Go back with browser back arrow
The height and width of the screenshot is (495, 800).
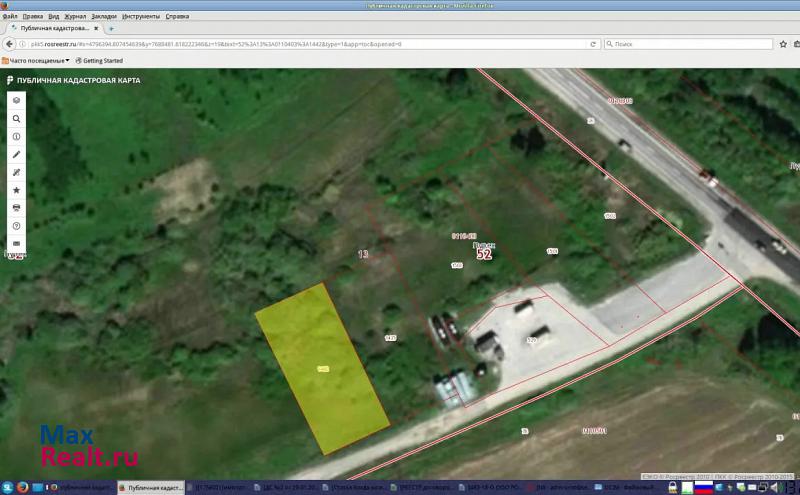(x=9, y=44)
